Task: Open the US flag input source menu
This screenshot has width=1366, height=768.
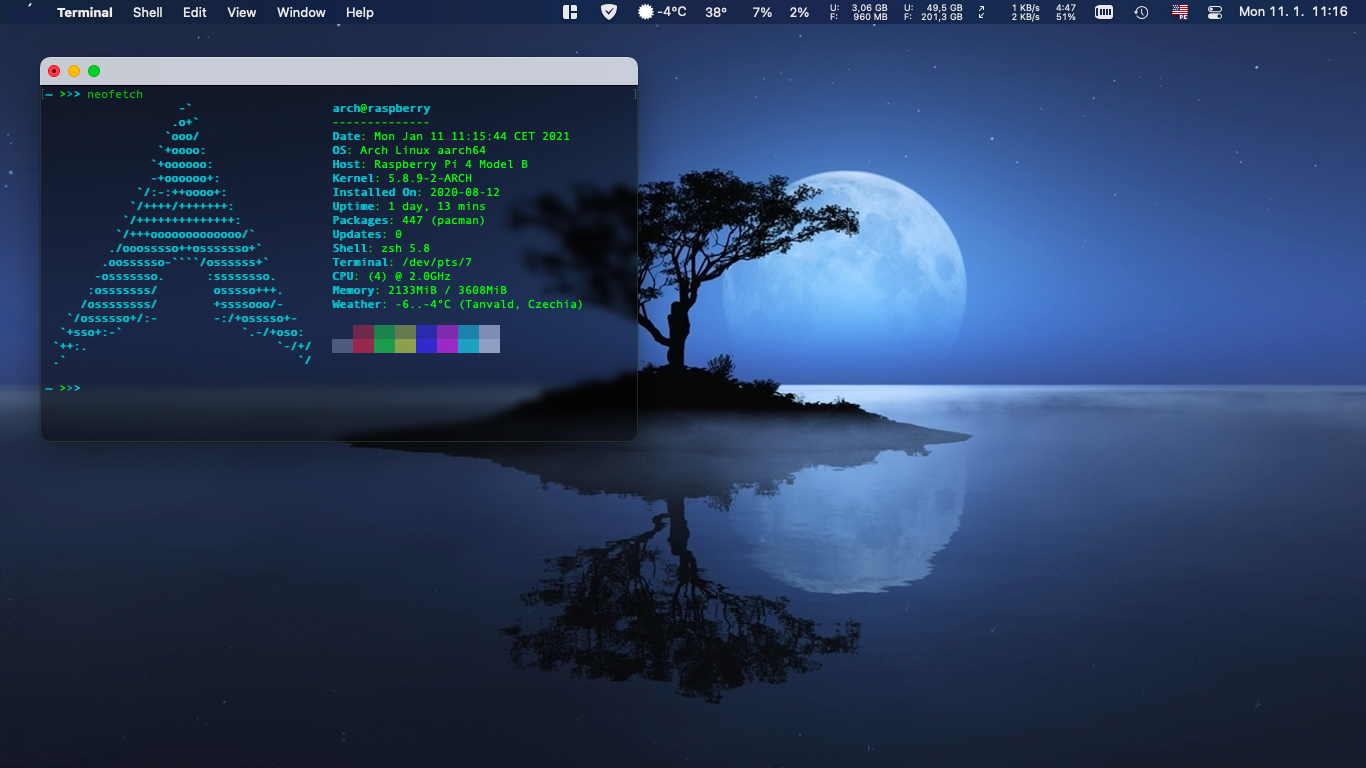Action: pyautogui.click(x=1180, y=12)
